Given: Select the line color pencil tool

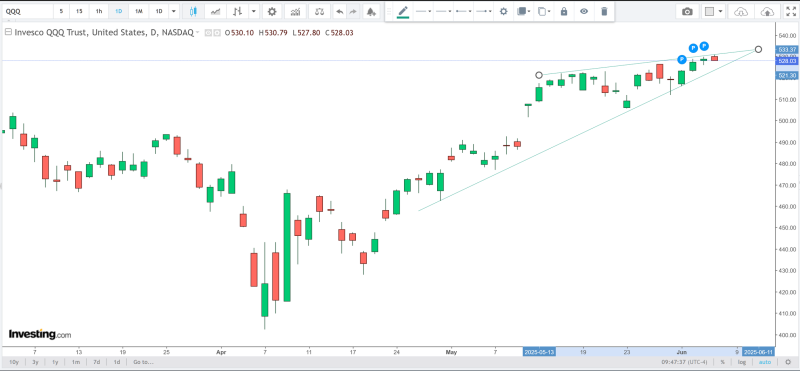Looking at the screenshot, I should (403, 11).
